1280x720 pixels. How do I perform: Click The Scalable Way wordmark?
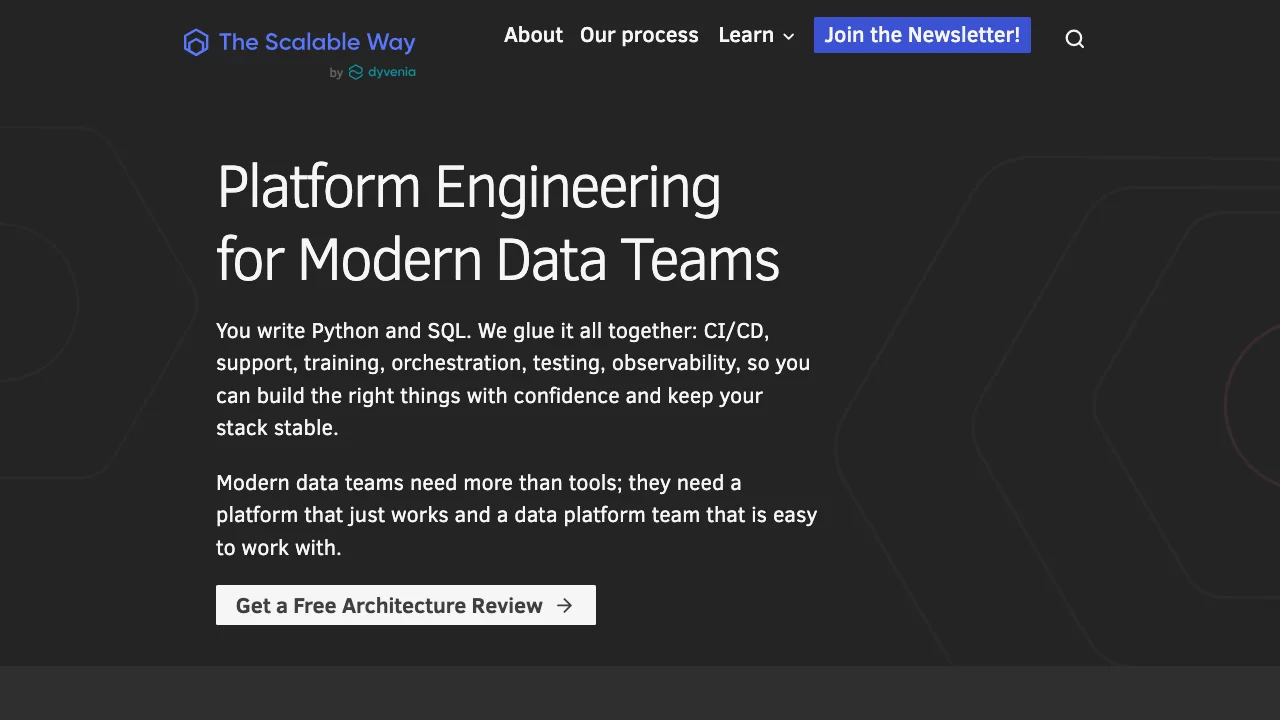tap(317, 42)
